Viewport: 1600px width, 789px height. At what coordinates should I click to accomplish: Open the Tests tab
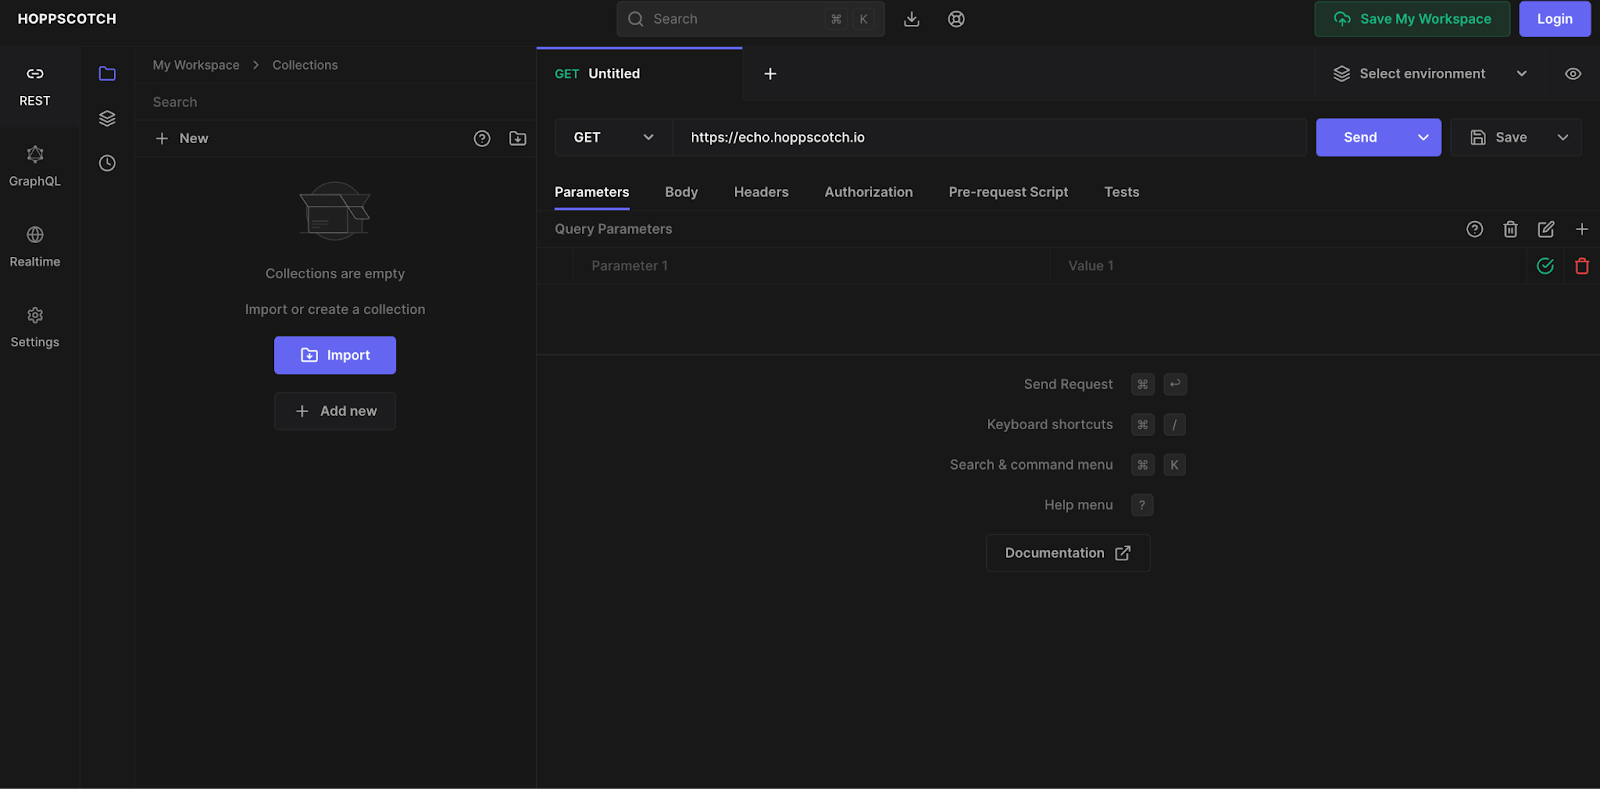1121,192
